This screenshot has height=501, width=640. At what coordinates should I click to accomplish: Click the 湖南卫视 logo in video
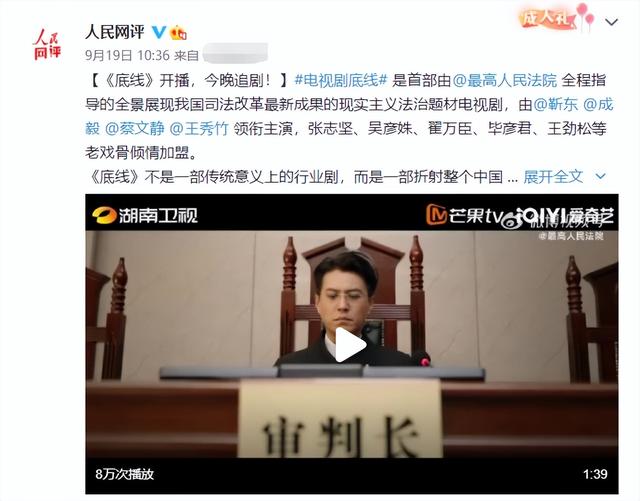click(145, 215)
